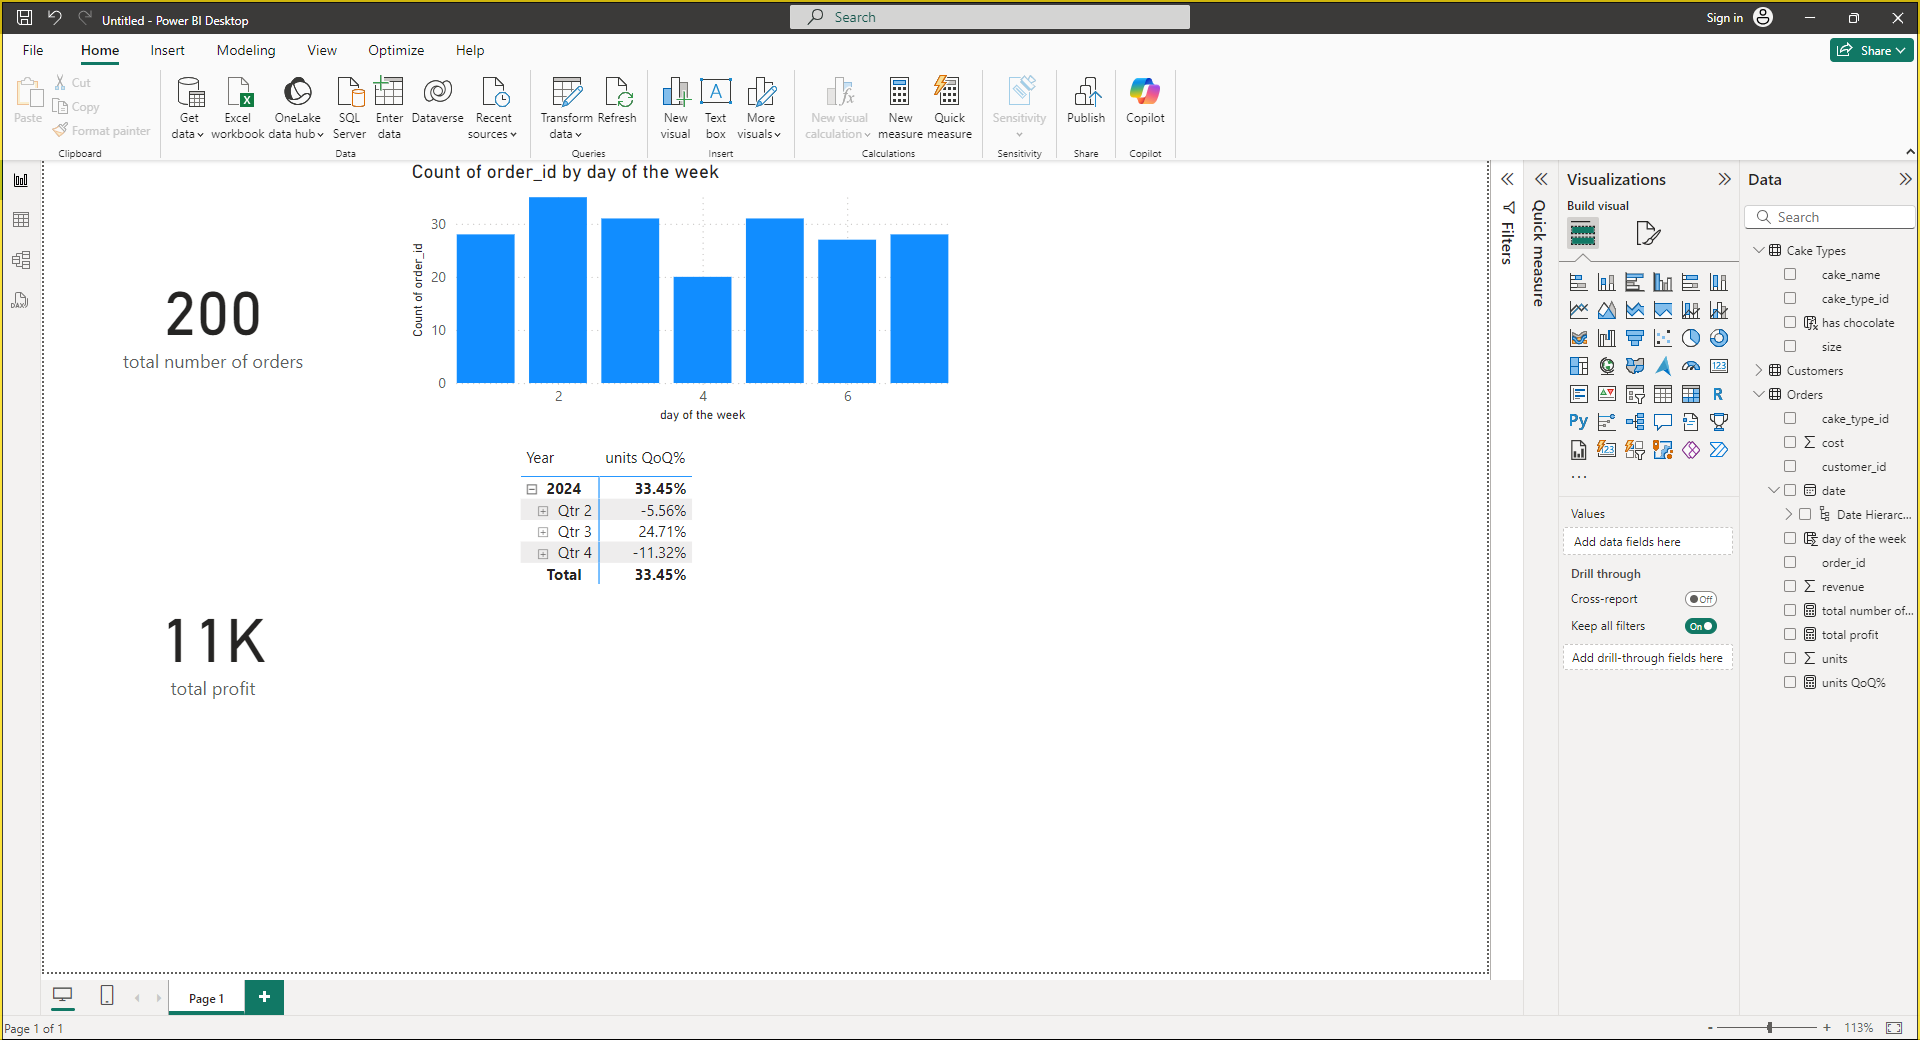Collapse the 2024 row in matrix
1920x1040 pixels.
[532, 489]
